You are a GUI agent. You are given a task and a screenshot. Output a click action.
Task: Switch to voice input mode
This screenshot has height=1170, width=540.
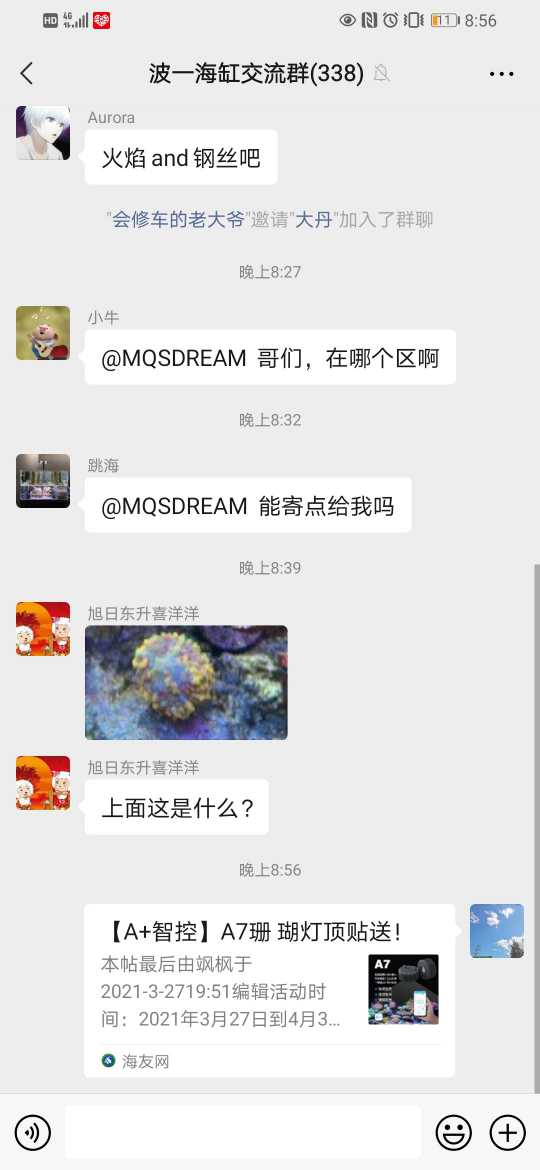(x=32, y=1133)
